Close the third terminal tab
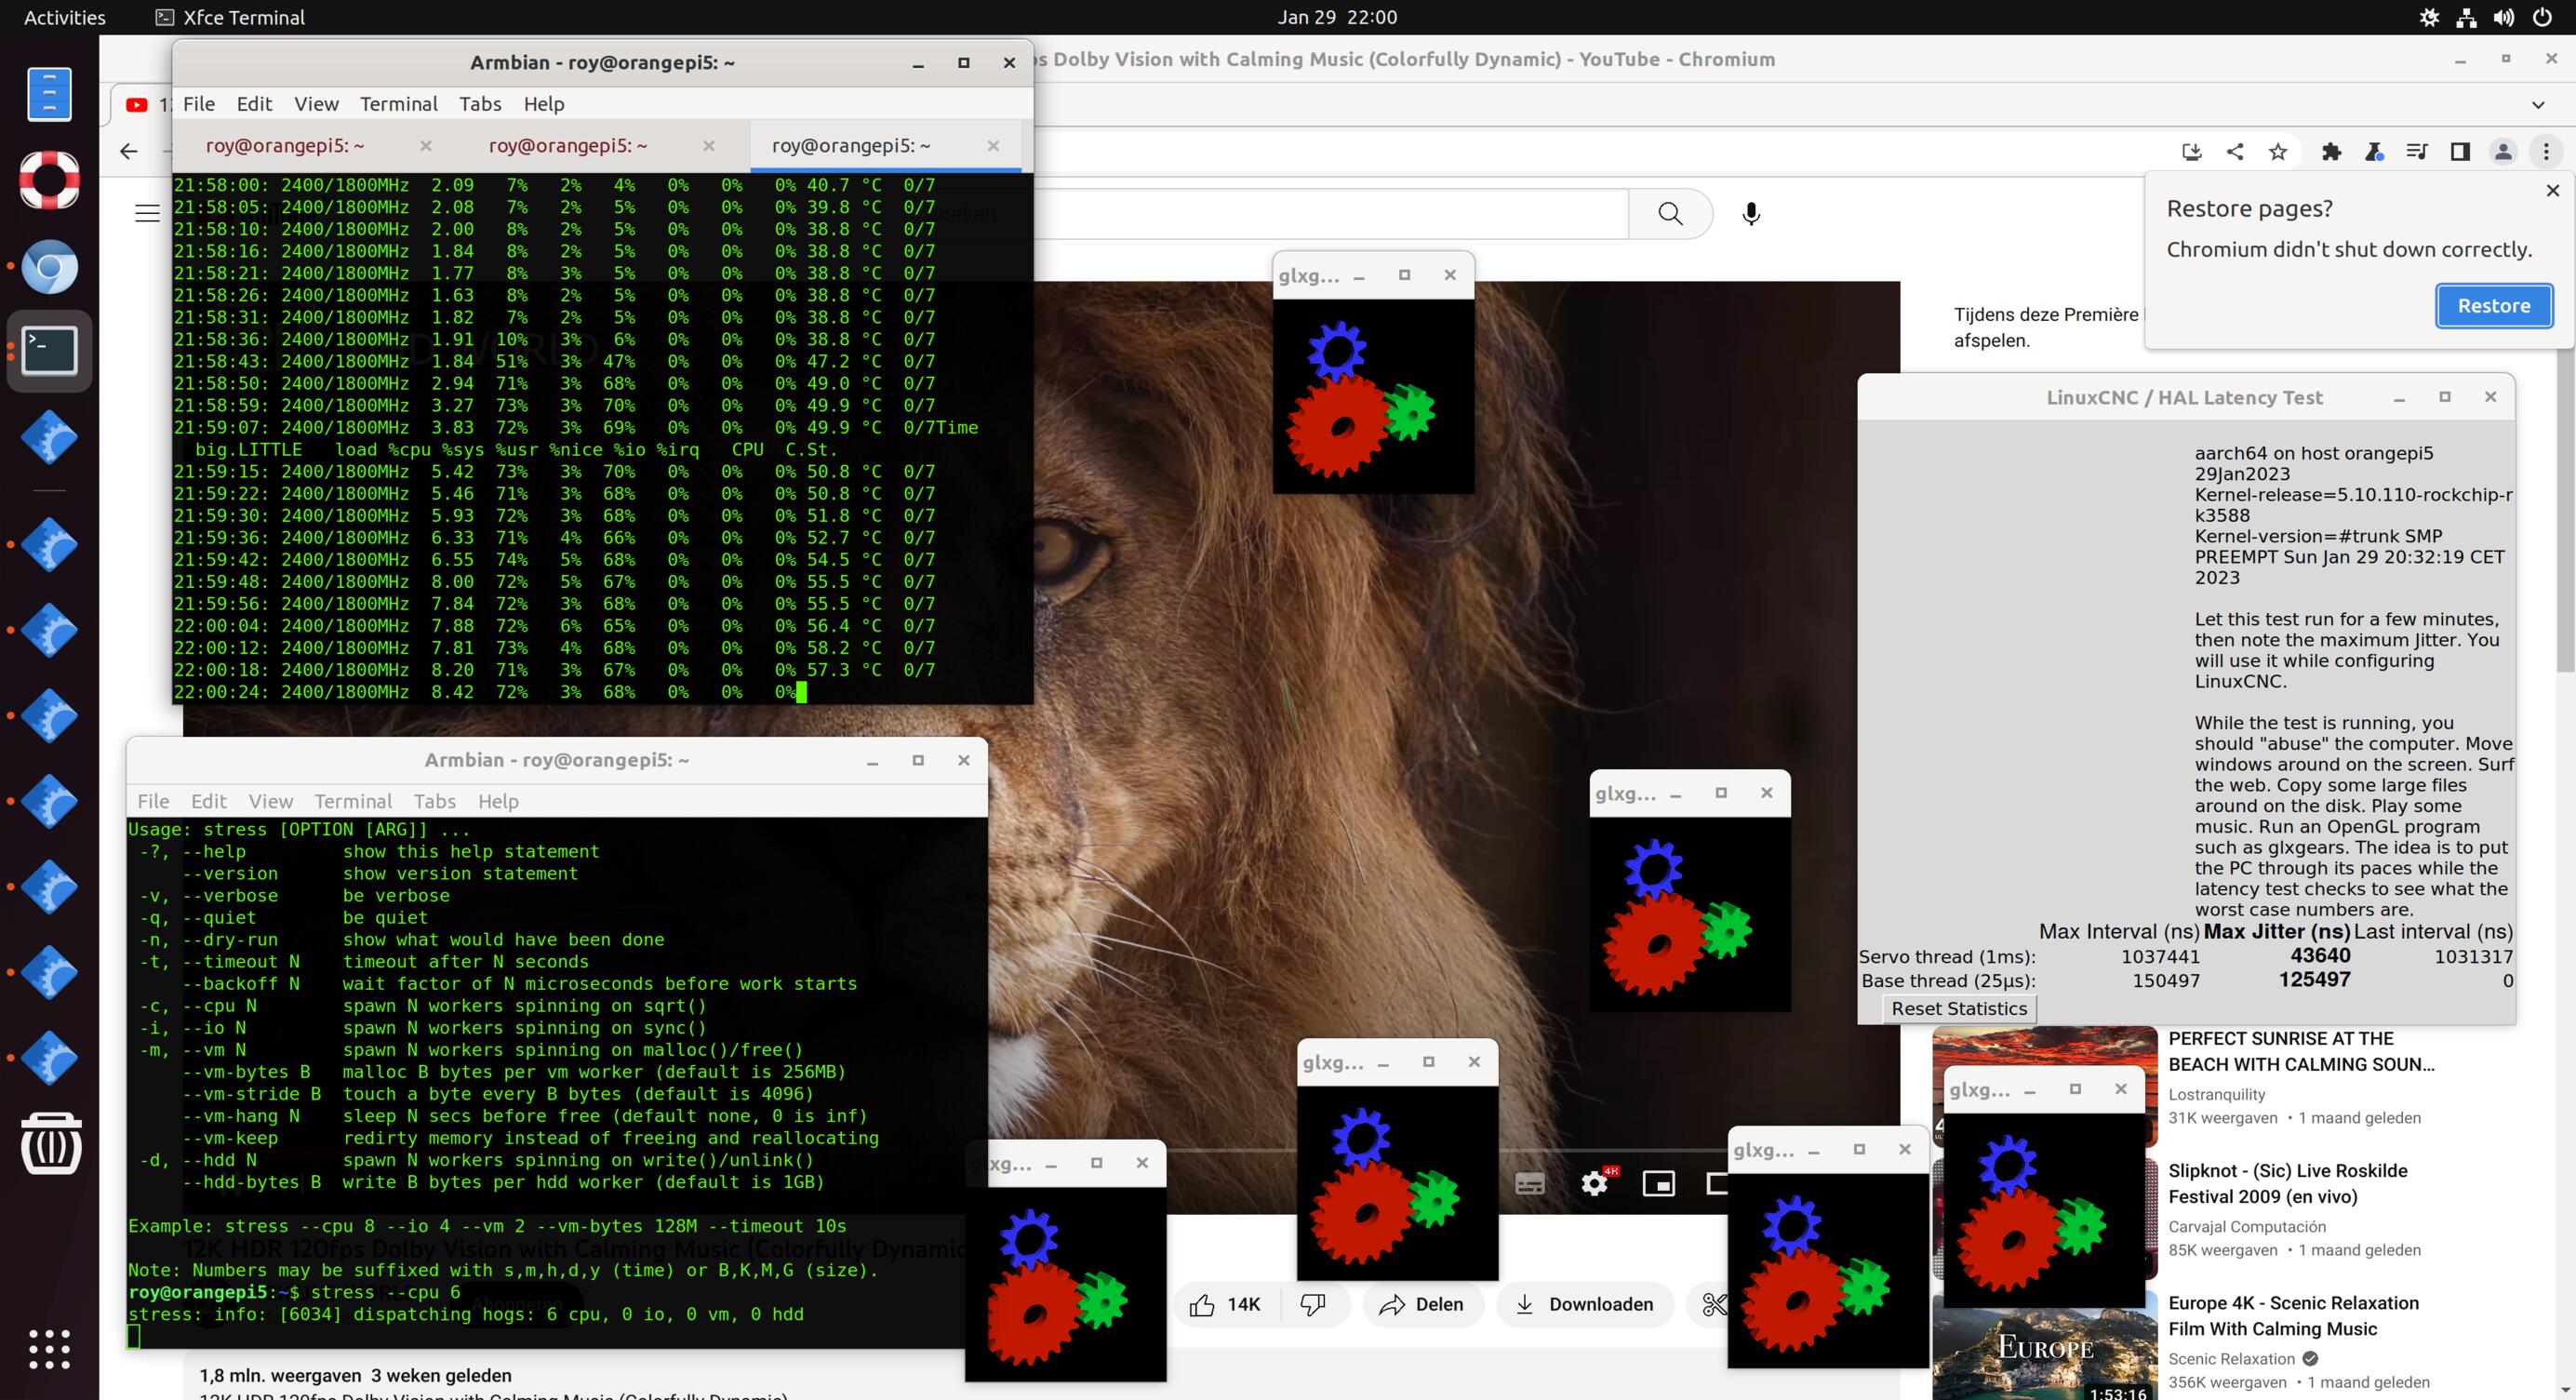Screen dimensions: 2576x1400 tap(993, 146)
